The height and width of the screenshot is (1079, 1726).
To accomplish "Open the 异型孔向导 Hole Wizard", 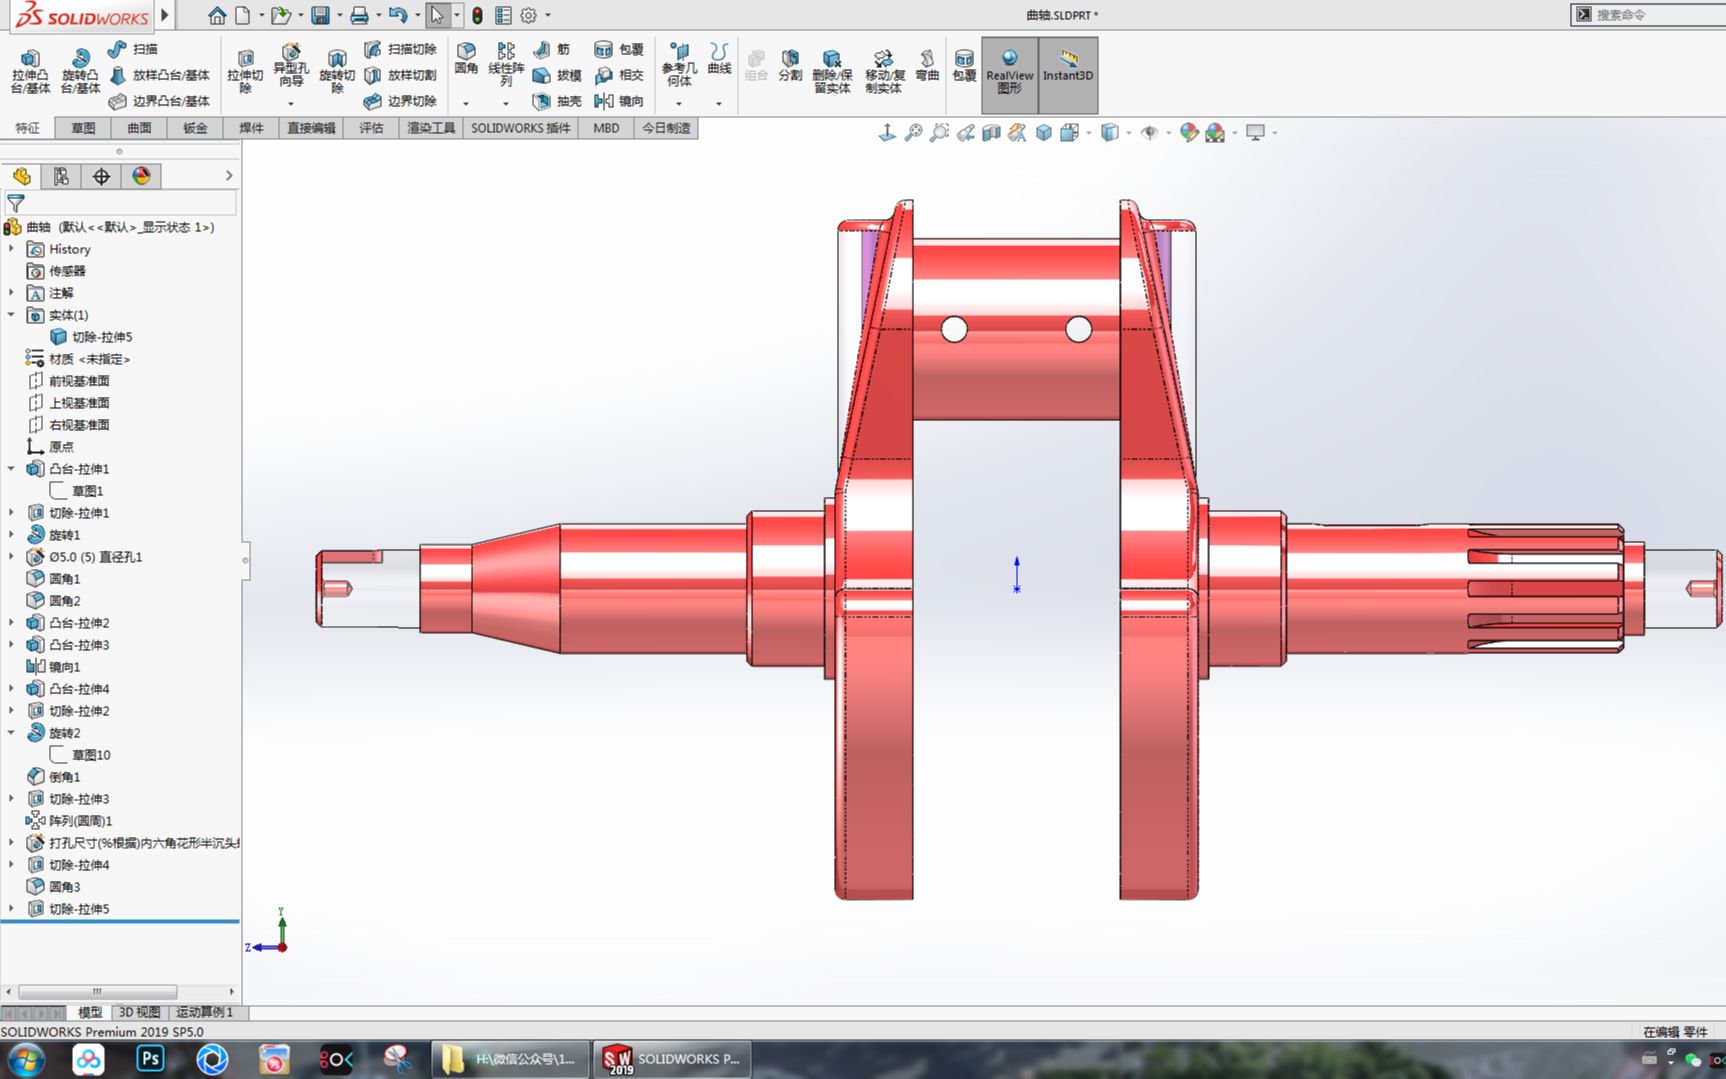I will point(290,67).
